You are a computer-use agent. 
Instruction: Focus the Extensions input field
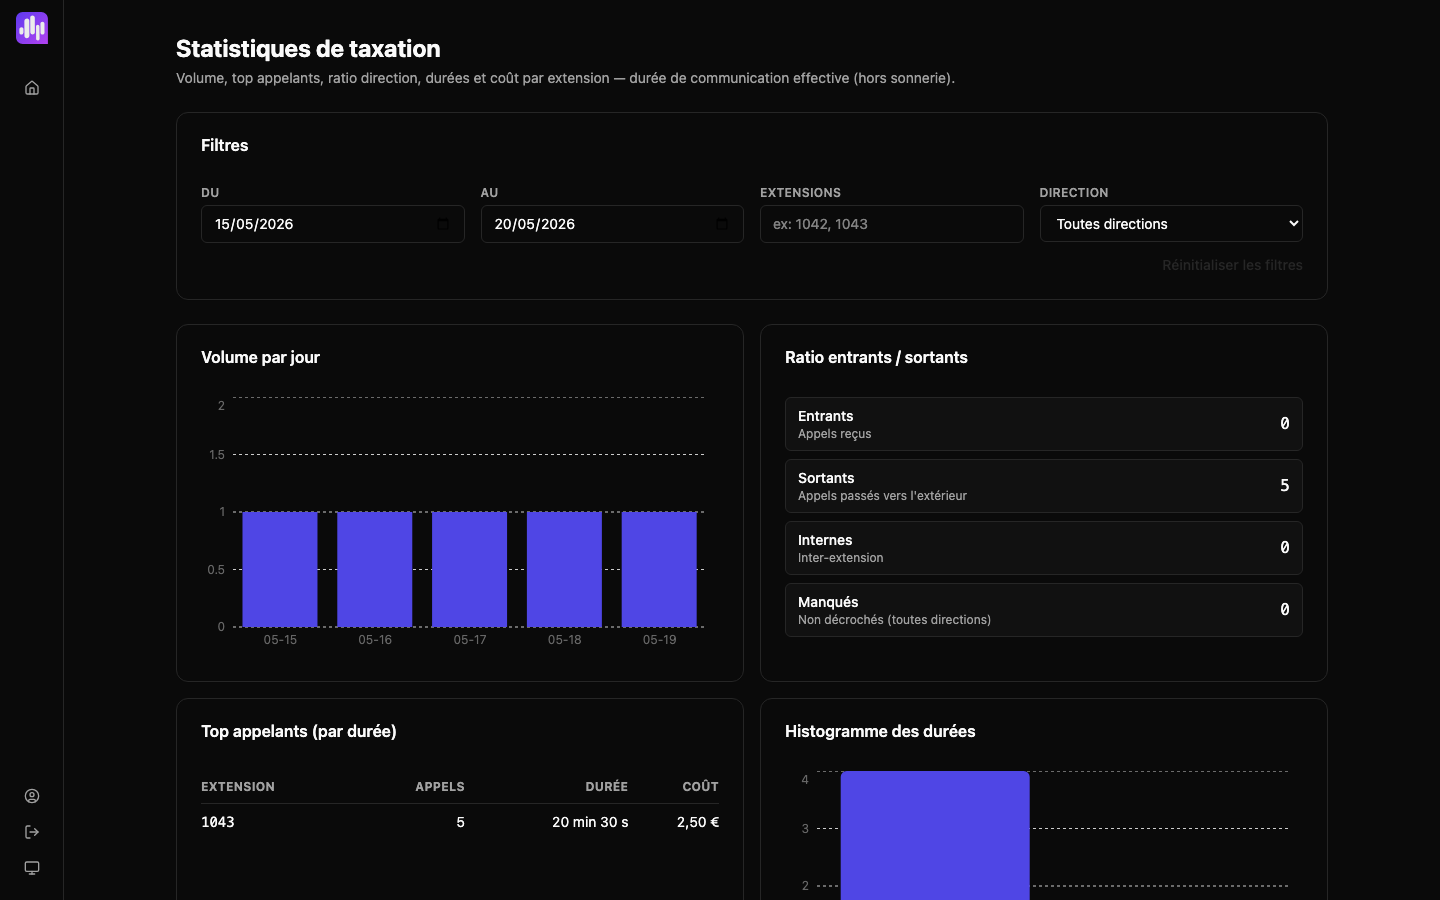(x=891, y=224)
